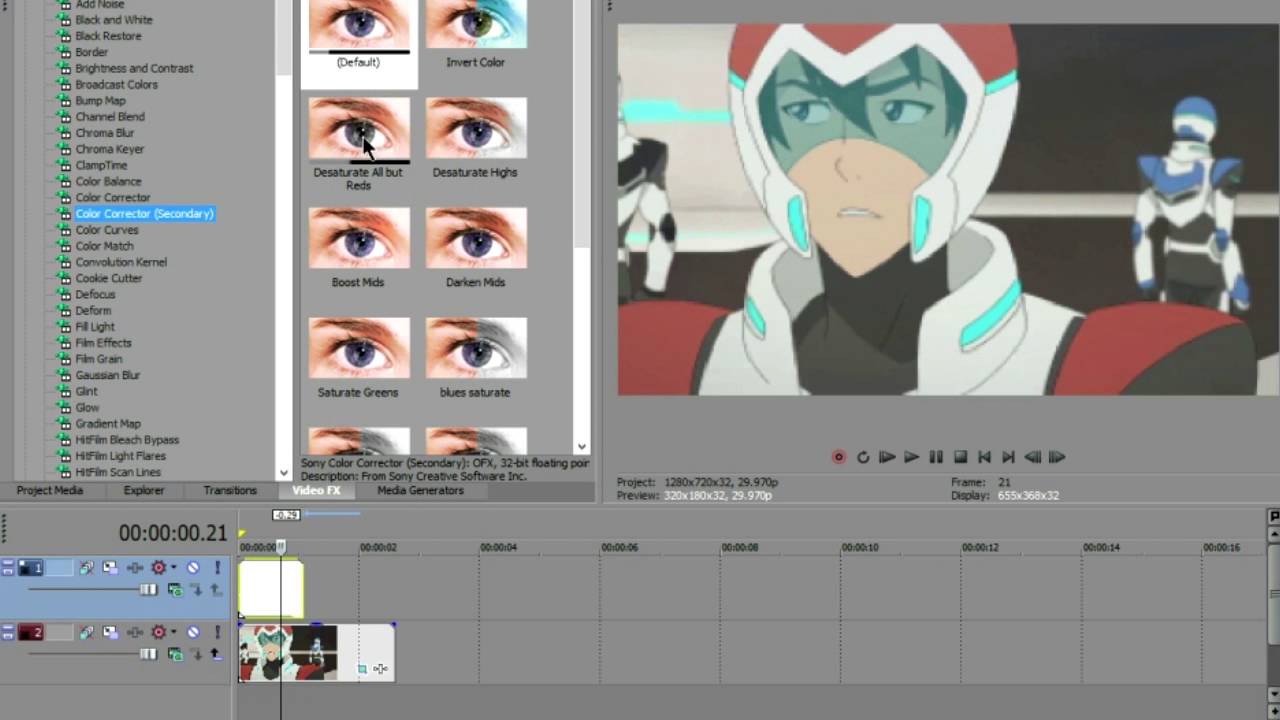Click the track 2 level slider handle
The image size is (1280, 720).
[x=149, y=654]
